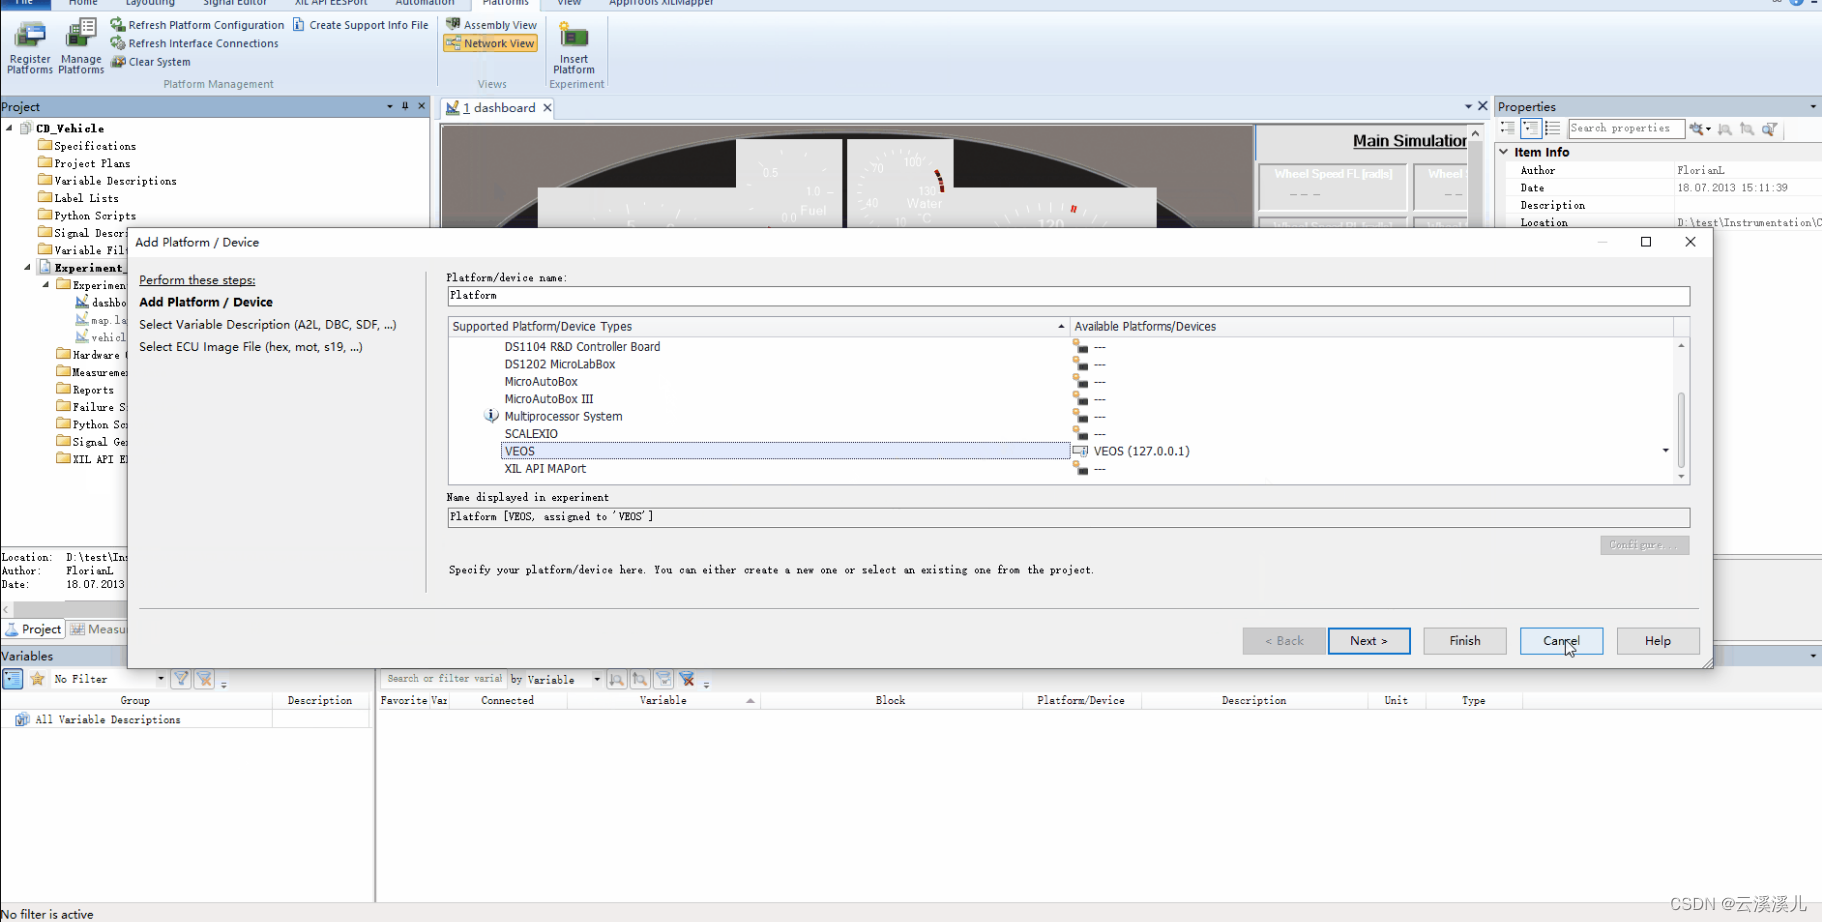Viewport: 1822px width, 922px height.
Task: Click Clear System in ribbon
Action: pyautogui.click(x=151, y=62)
